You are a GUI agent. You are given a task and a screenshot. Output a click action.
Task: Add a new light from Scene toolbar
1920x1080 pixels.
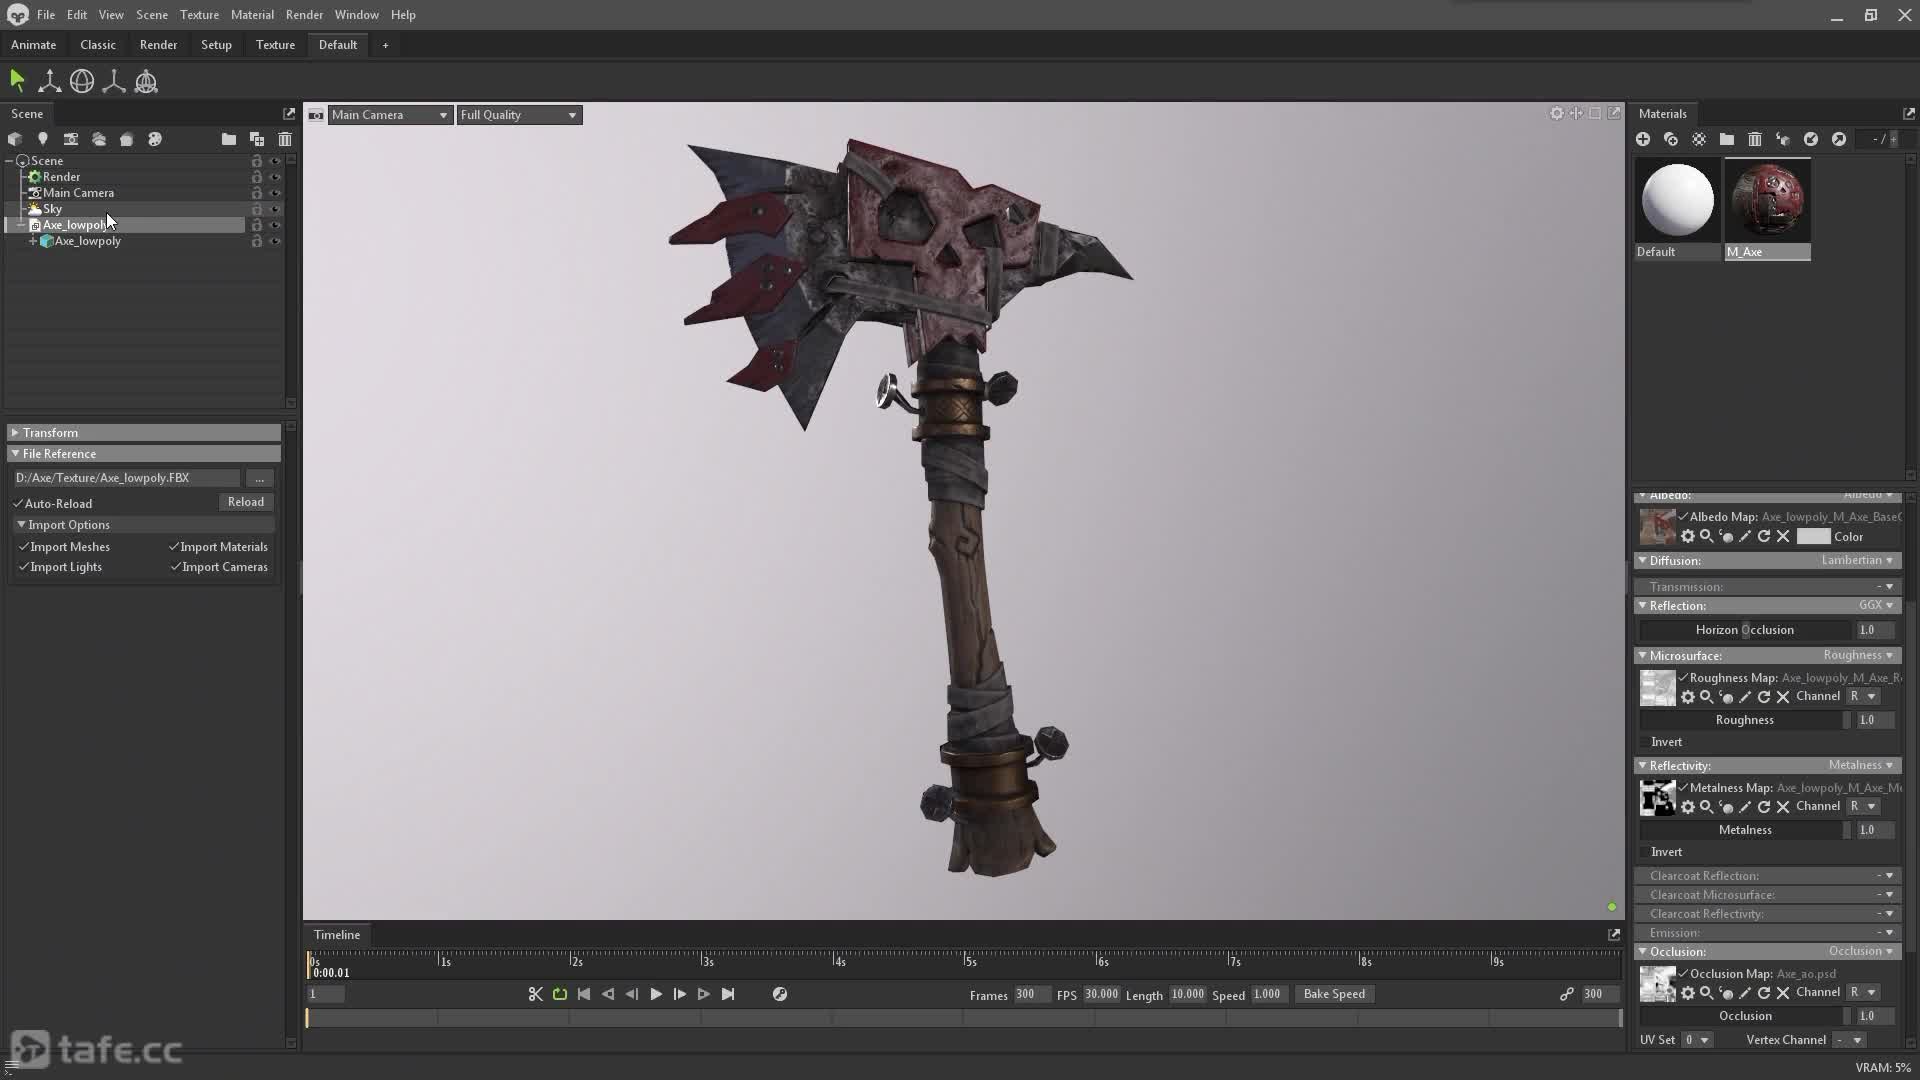click(x=43, y=139)
